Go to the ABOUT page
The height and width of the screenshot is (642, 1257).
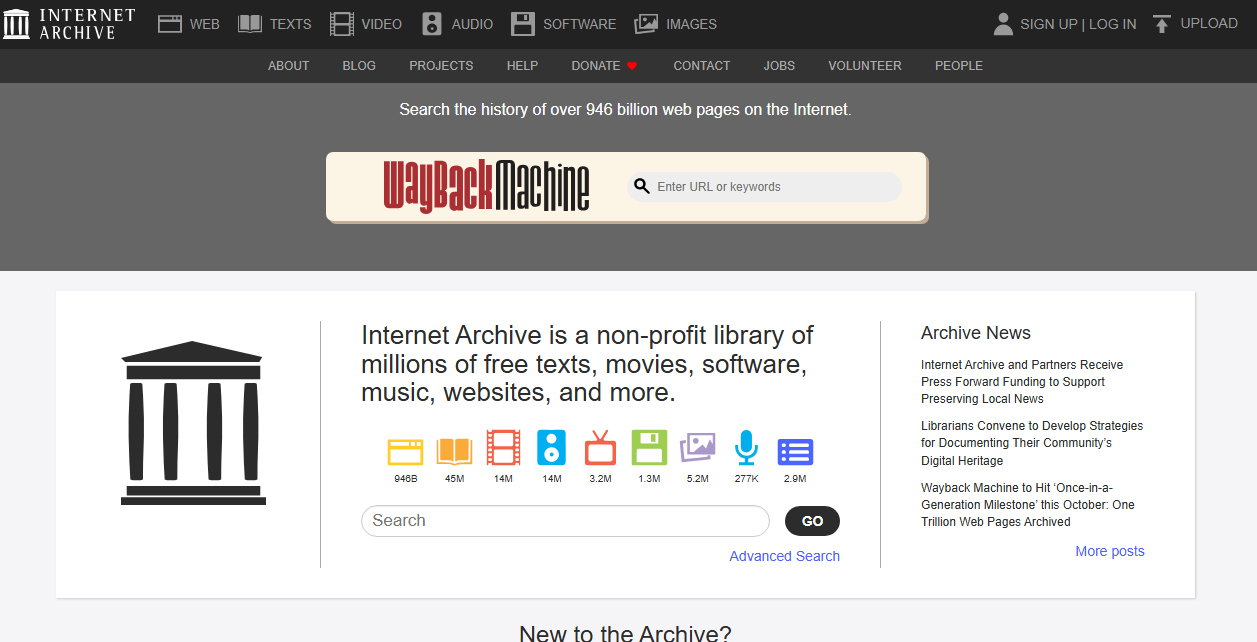click(289, 66)
